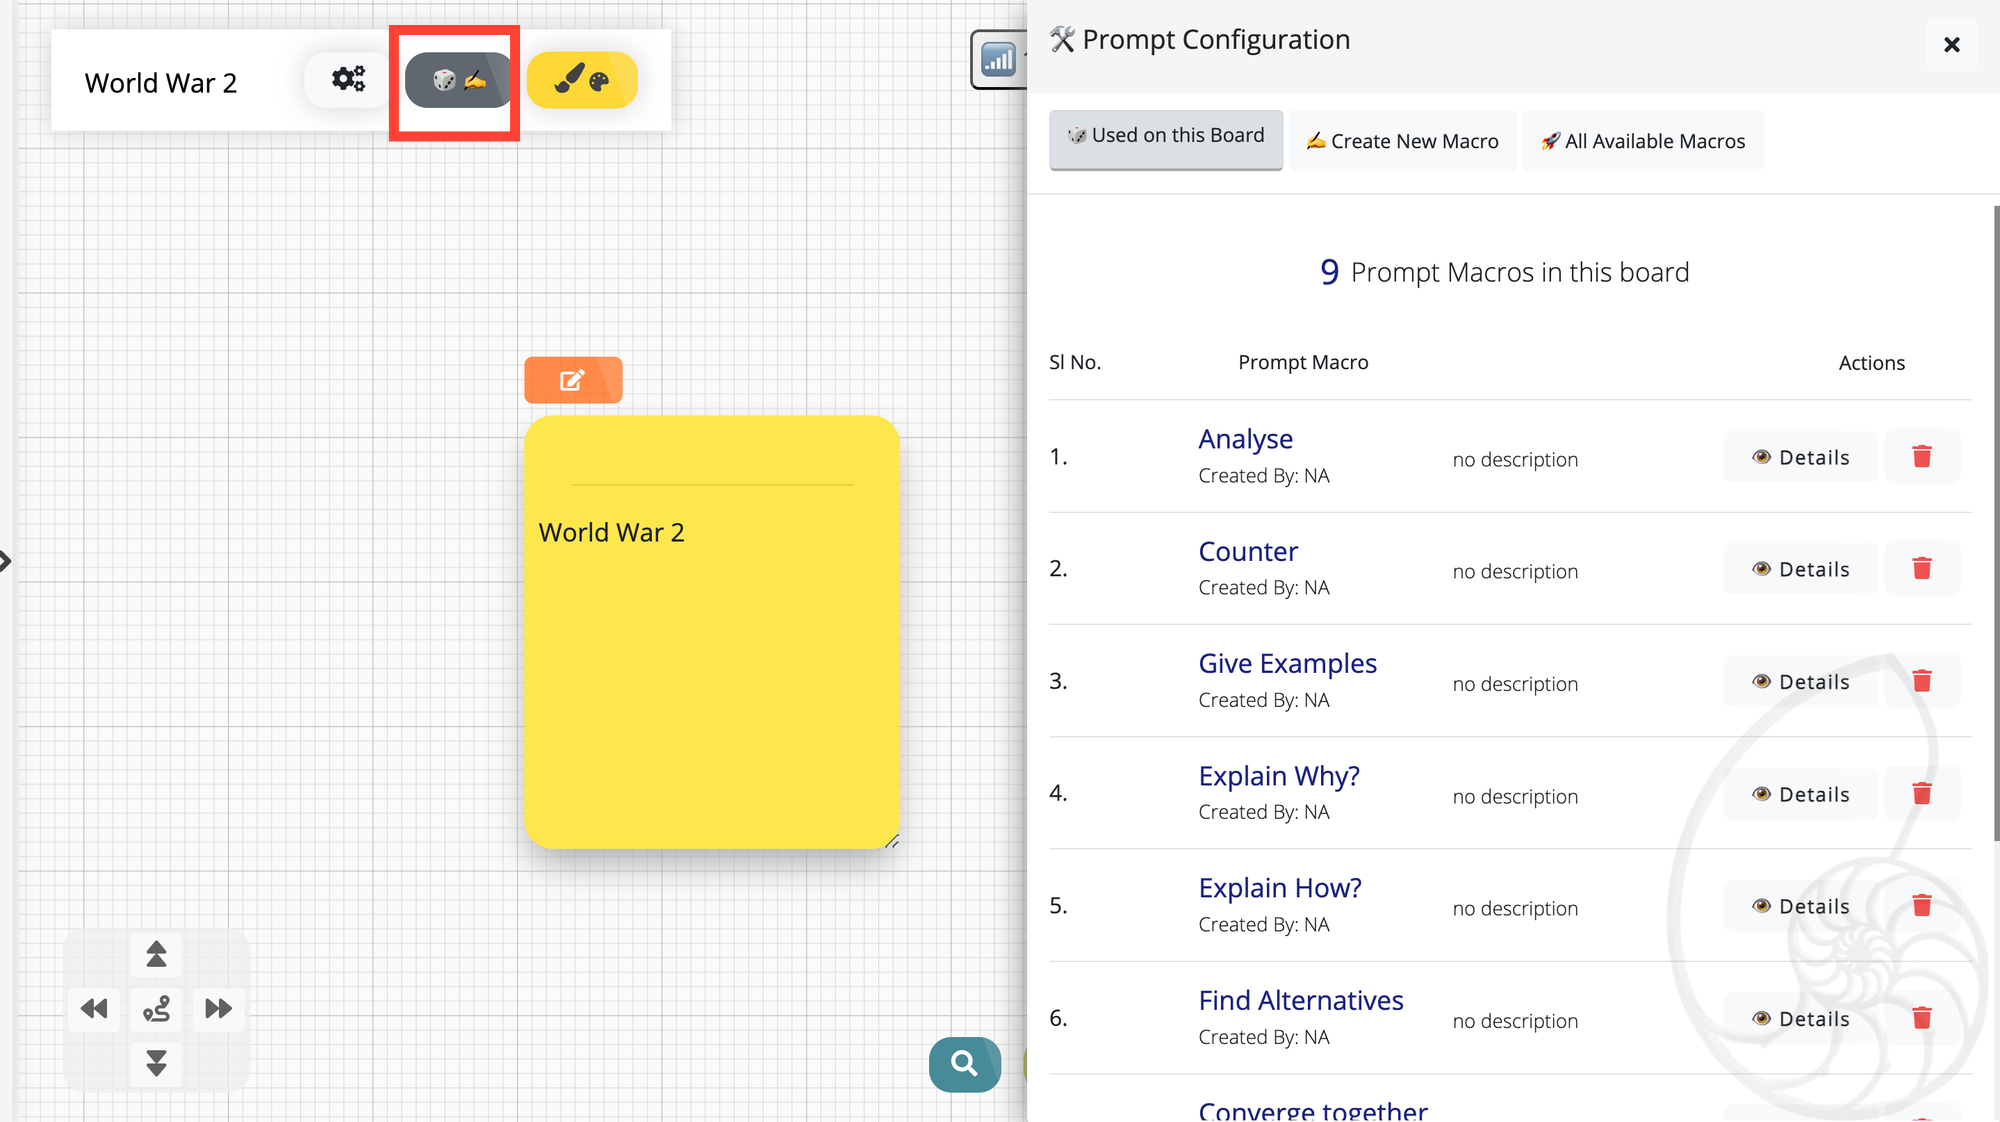2000x1122 pixels.
Task: Delete the Counter macro
Action: click(1922, 569)
